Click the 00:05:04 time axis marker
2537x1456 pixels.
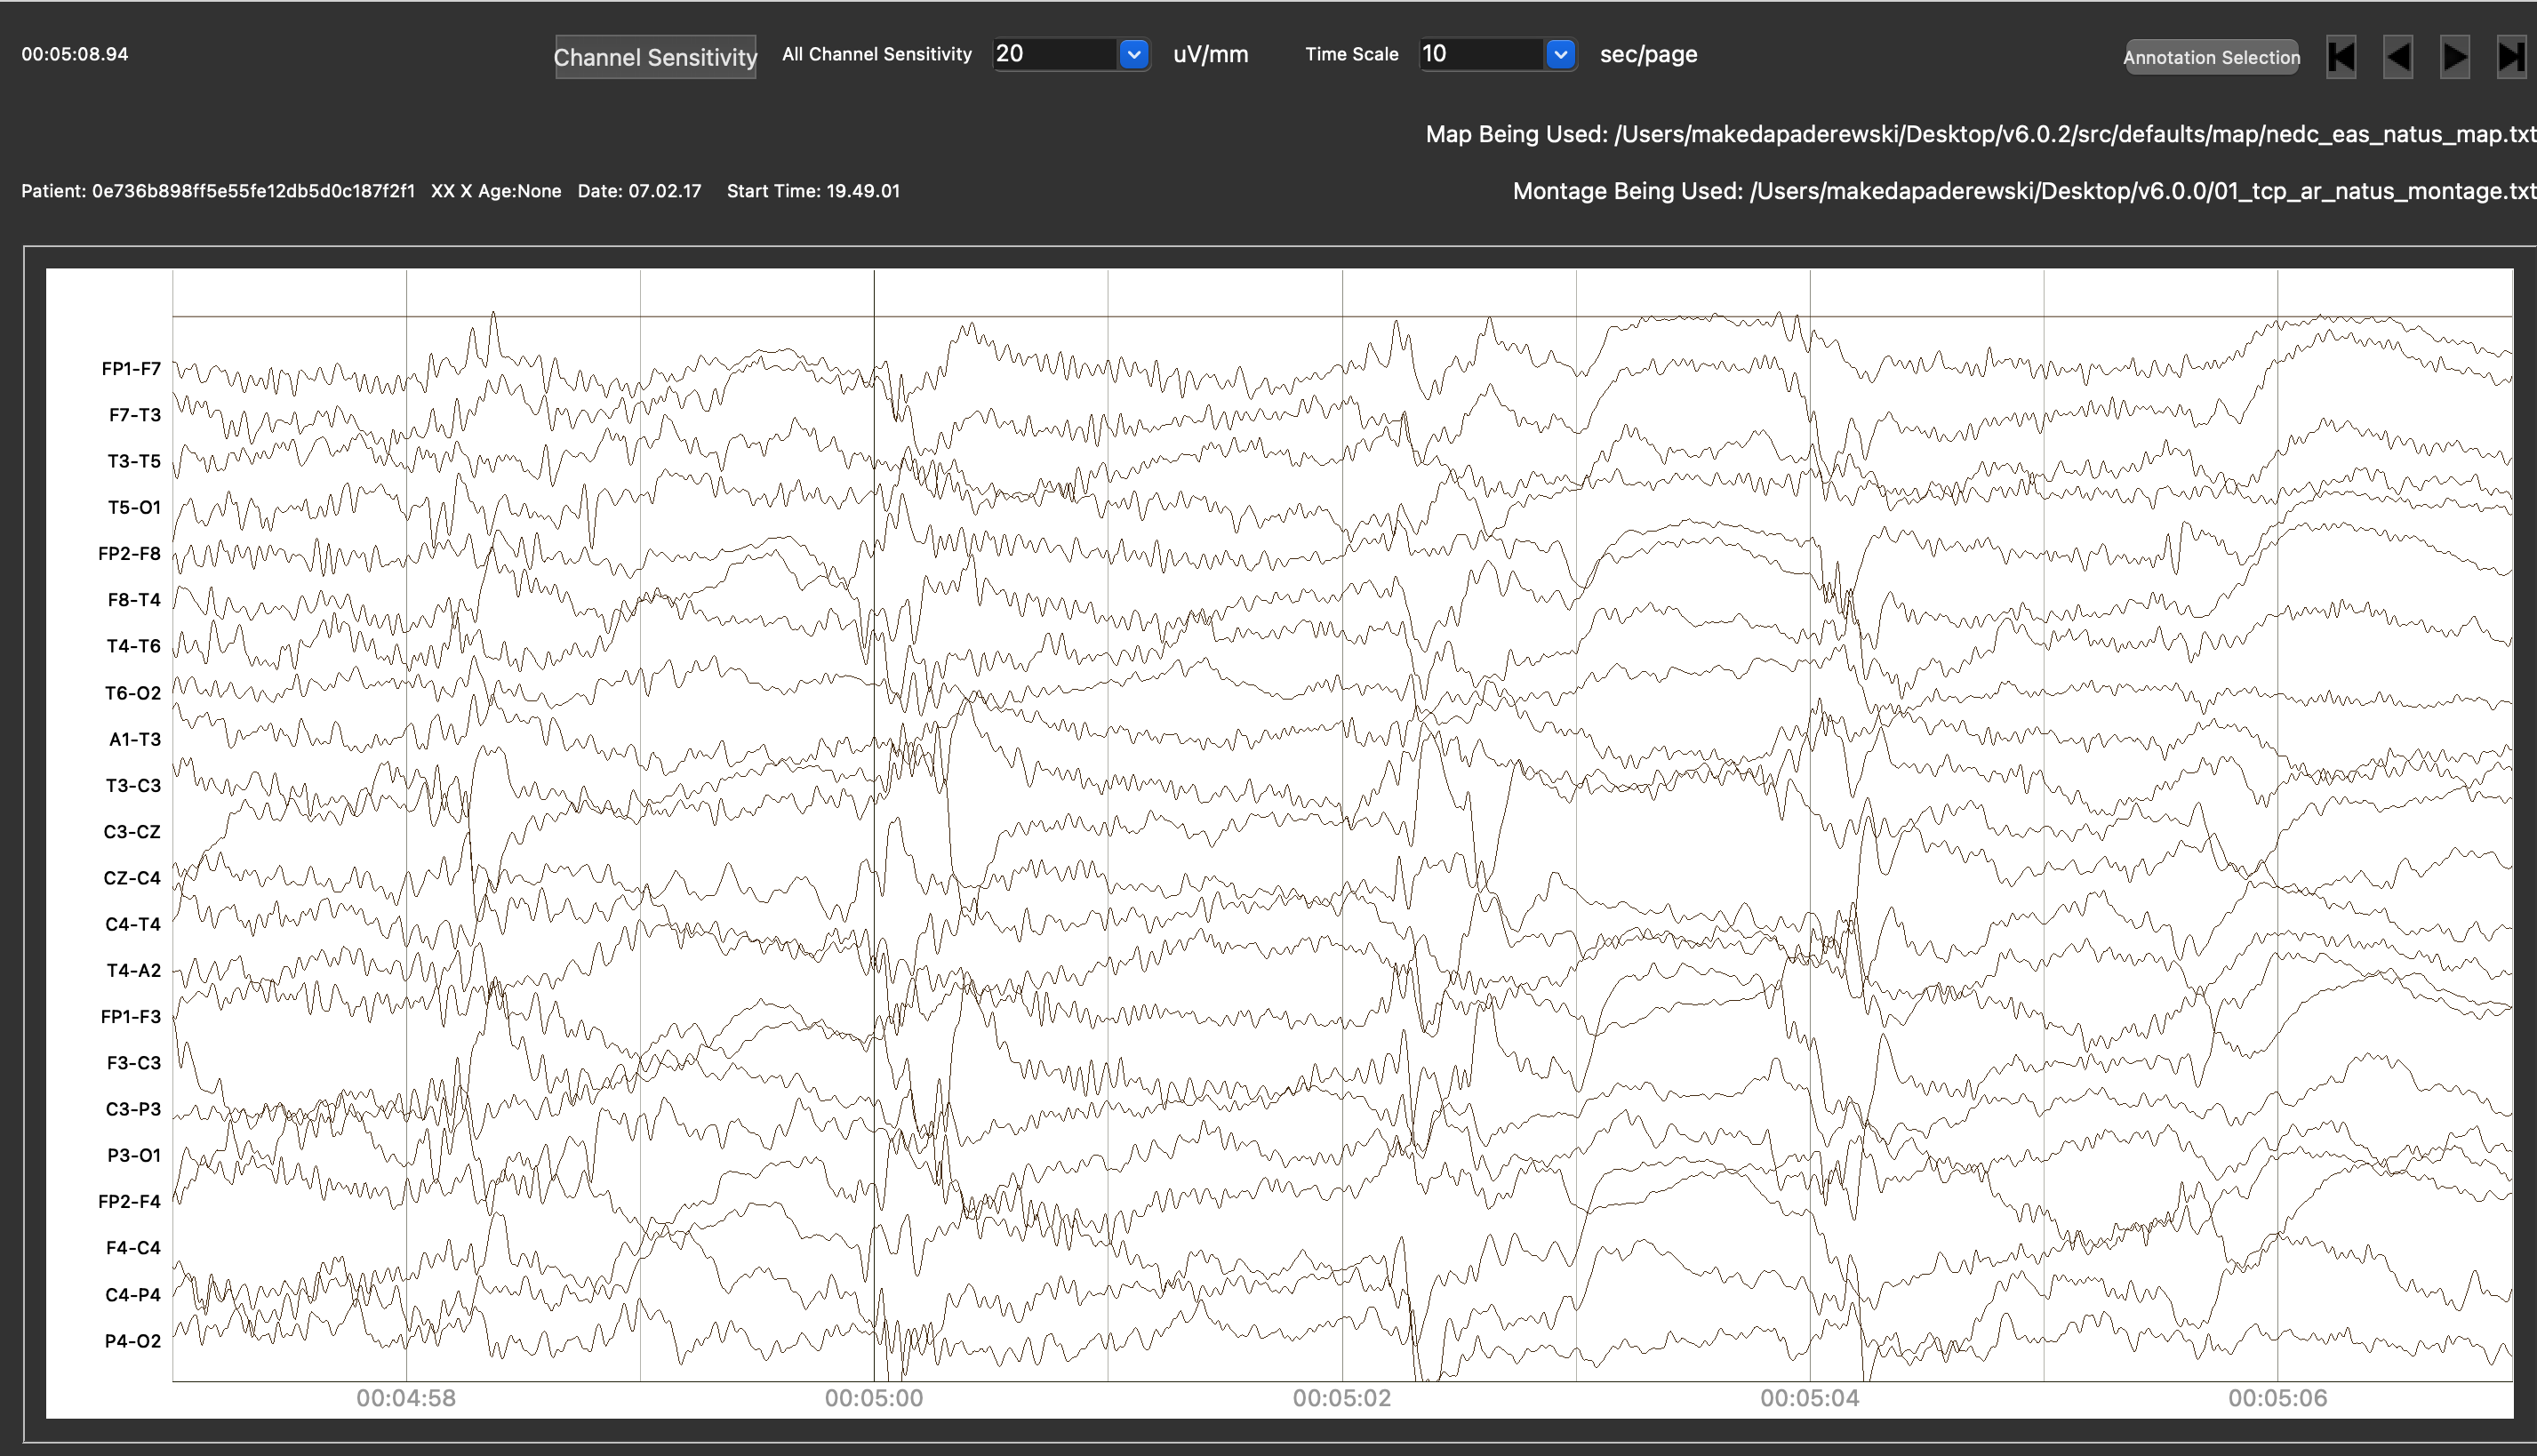(1809, 1398)
